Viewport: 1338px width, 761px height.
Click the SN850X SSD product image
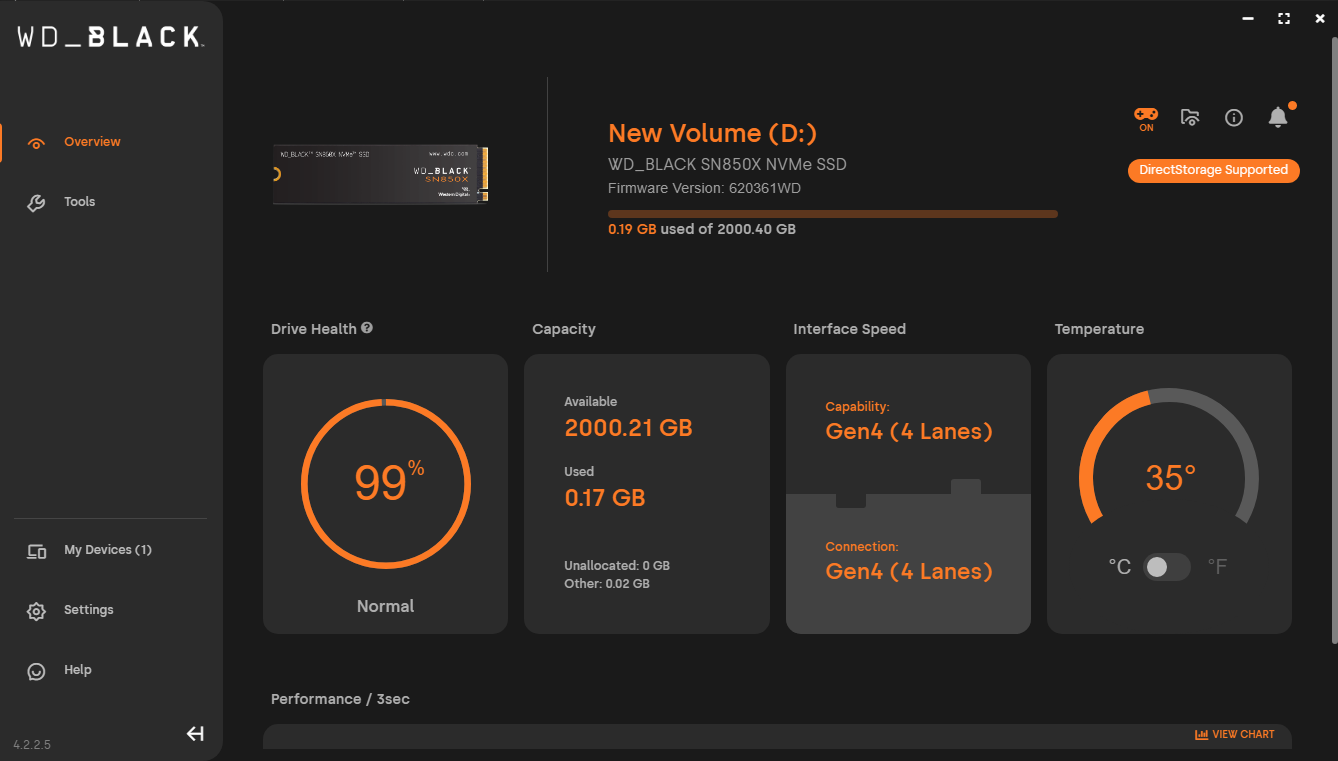pos(381,174)
